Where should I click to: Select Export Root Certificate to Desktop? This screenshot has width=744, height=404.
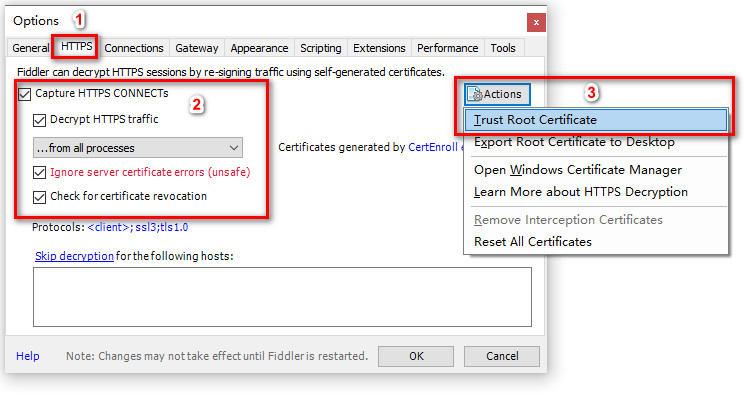tap(595, 141)
